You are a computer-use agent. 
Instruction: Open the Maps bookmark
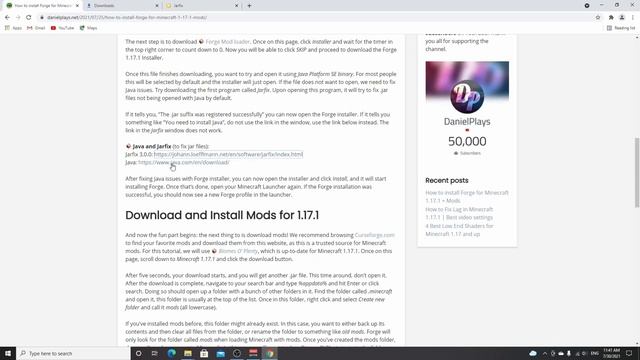pos(89,28)
